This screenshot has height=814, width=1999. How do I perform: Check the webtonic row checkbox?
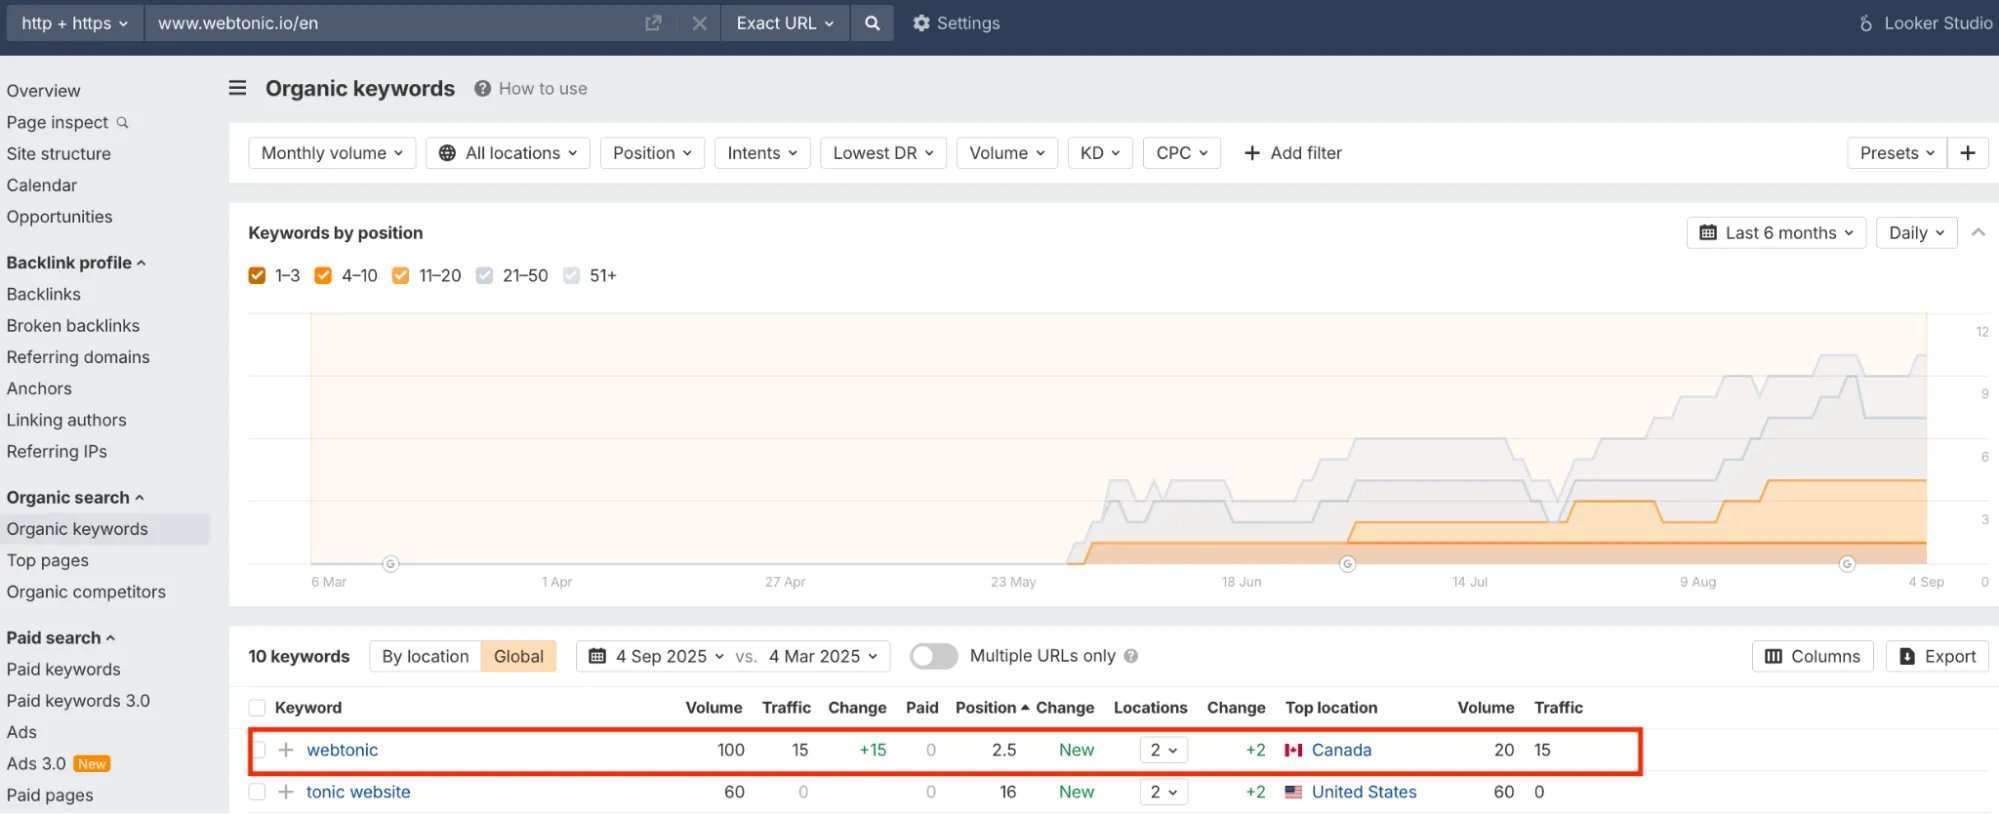259,750
